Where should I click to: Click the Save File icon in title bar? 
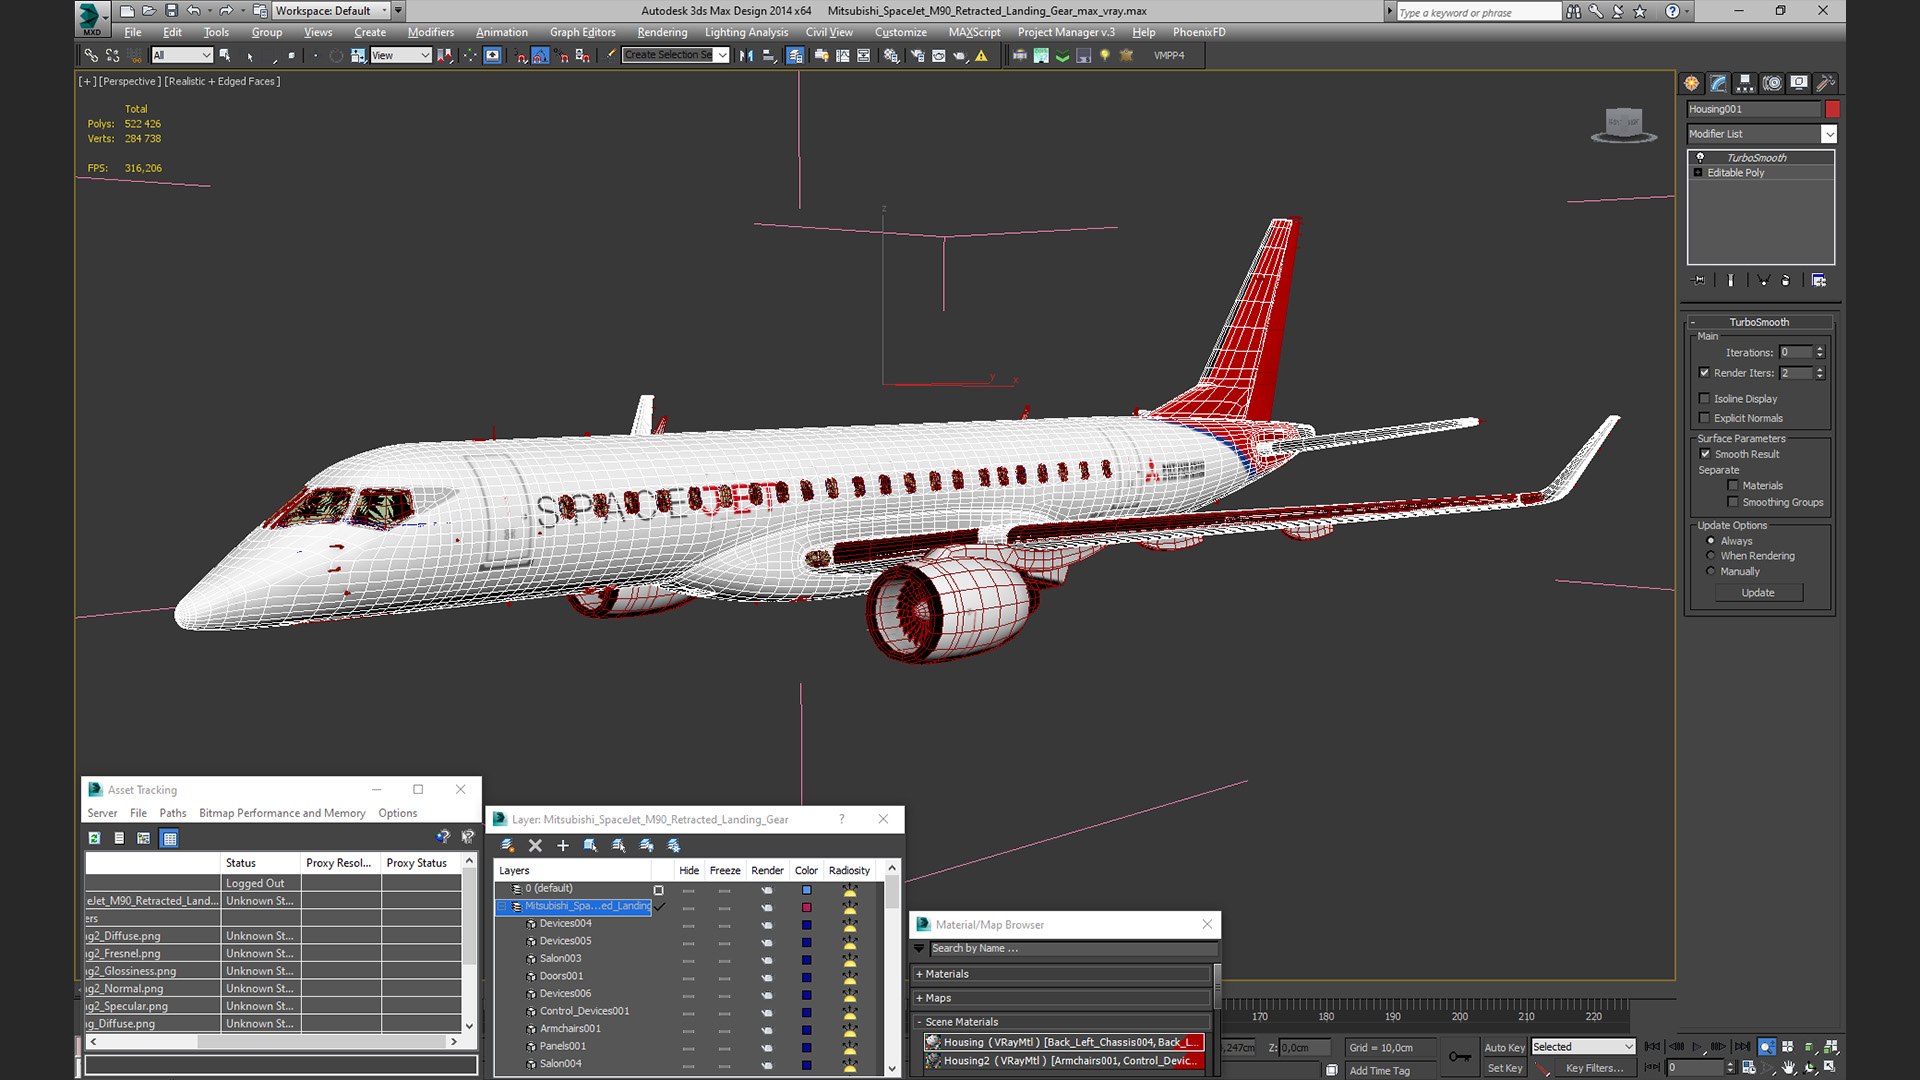pos(171,11)
